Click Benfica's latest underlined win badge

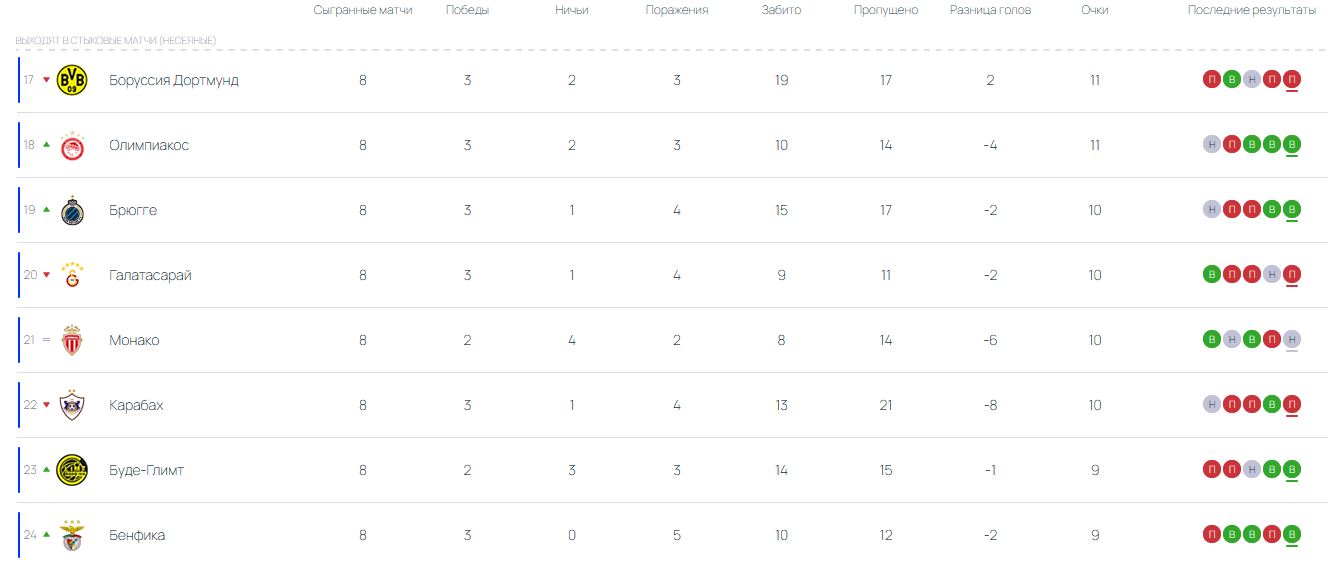point(1292,535)
